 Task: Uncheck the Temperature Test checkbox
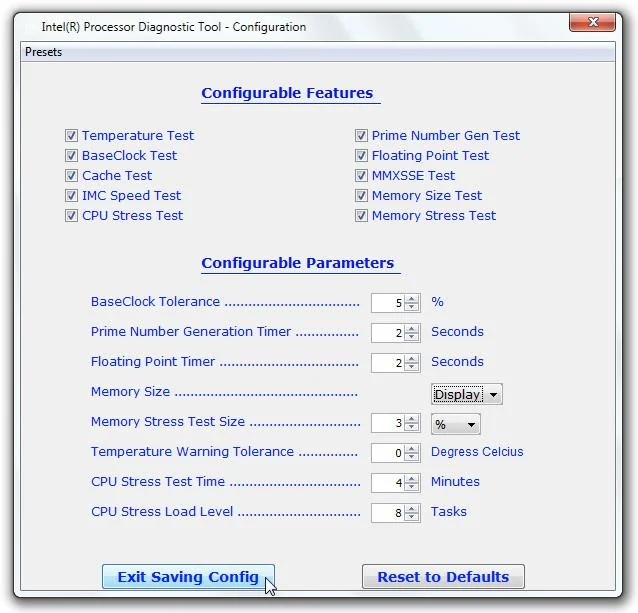coord(71,135)
